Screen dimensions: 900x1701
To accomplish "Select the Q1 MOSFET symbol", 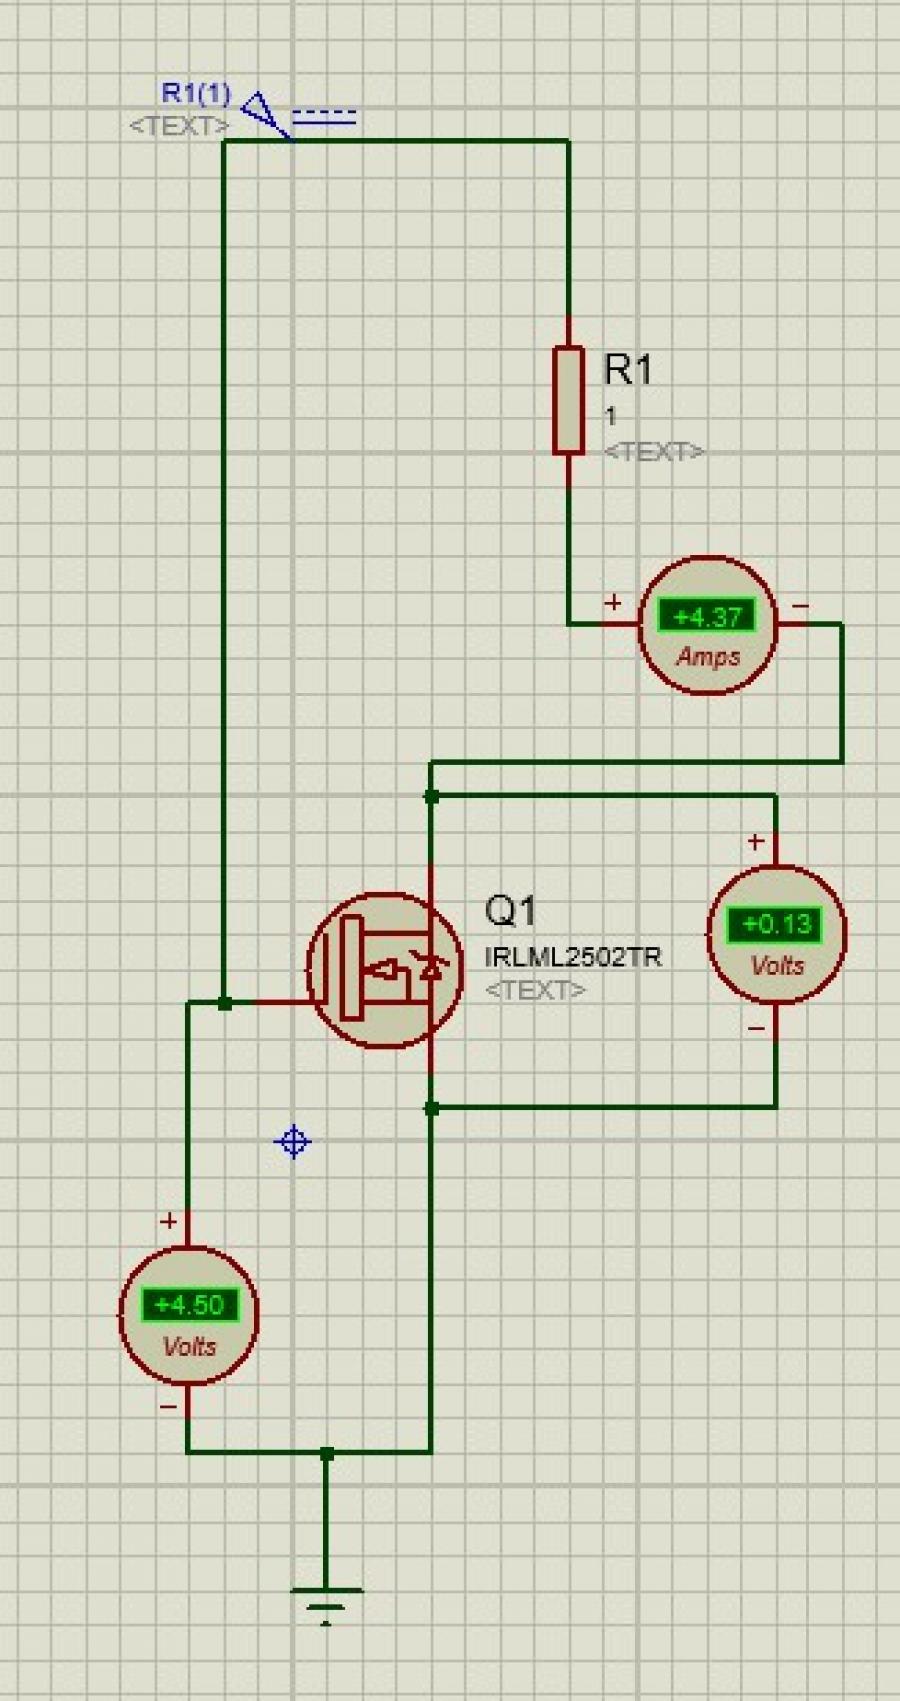I will 384,969.
